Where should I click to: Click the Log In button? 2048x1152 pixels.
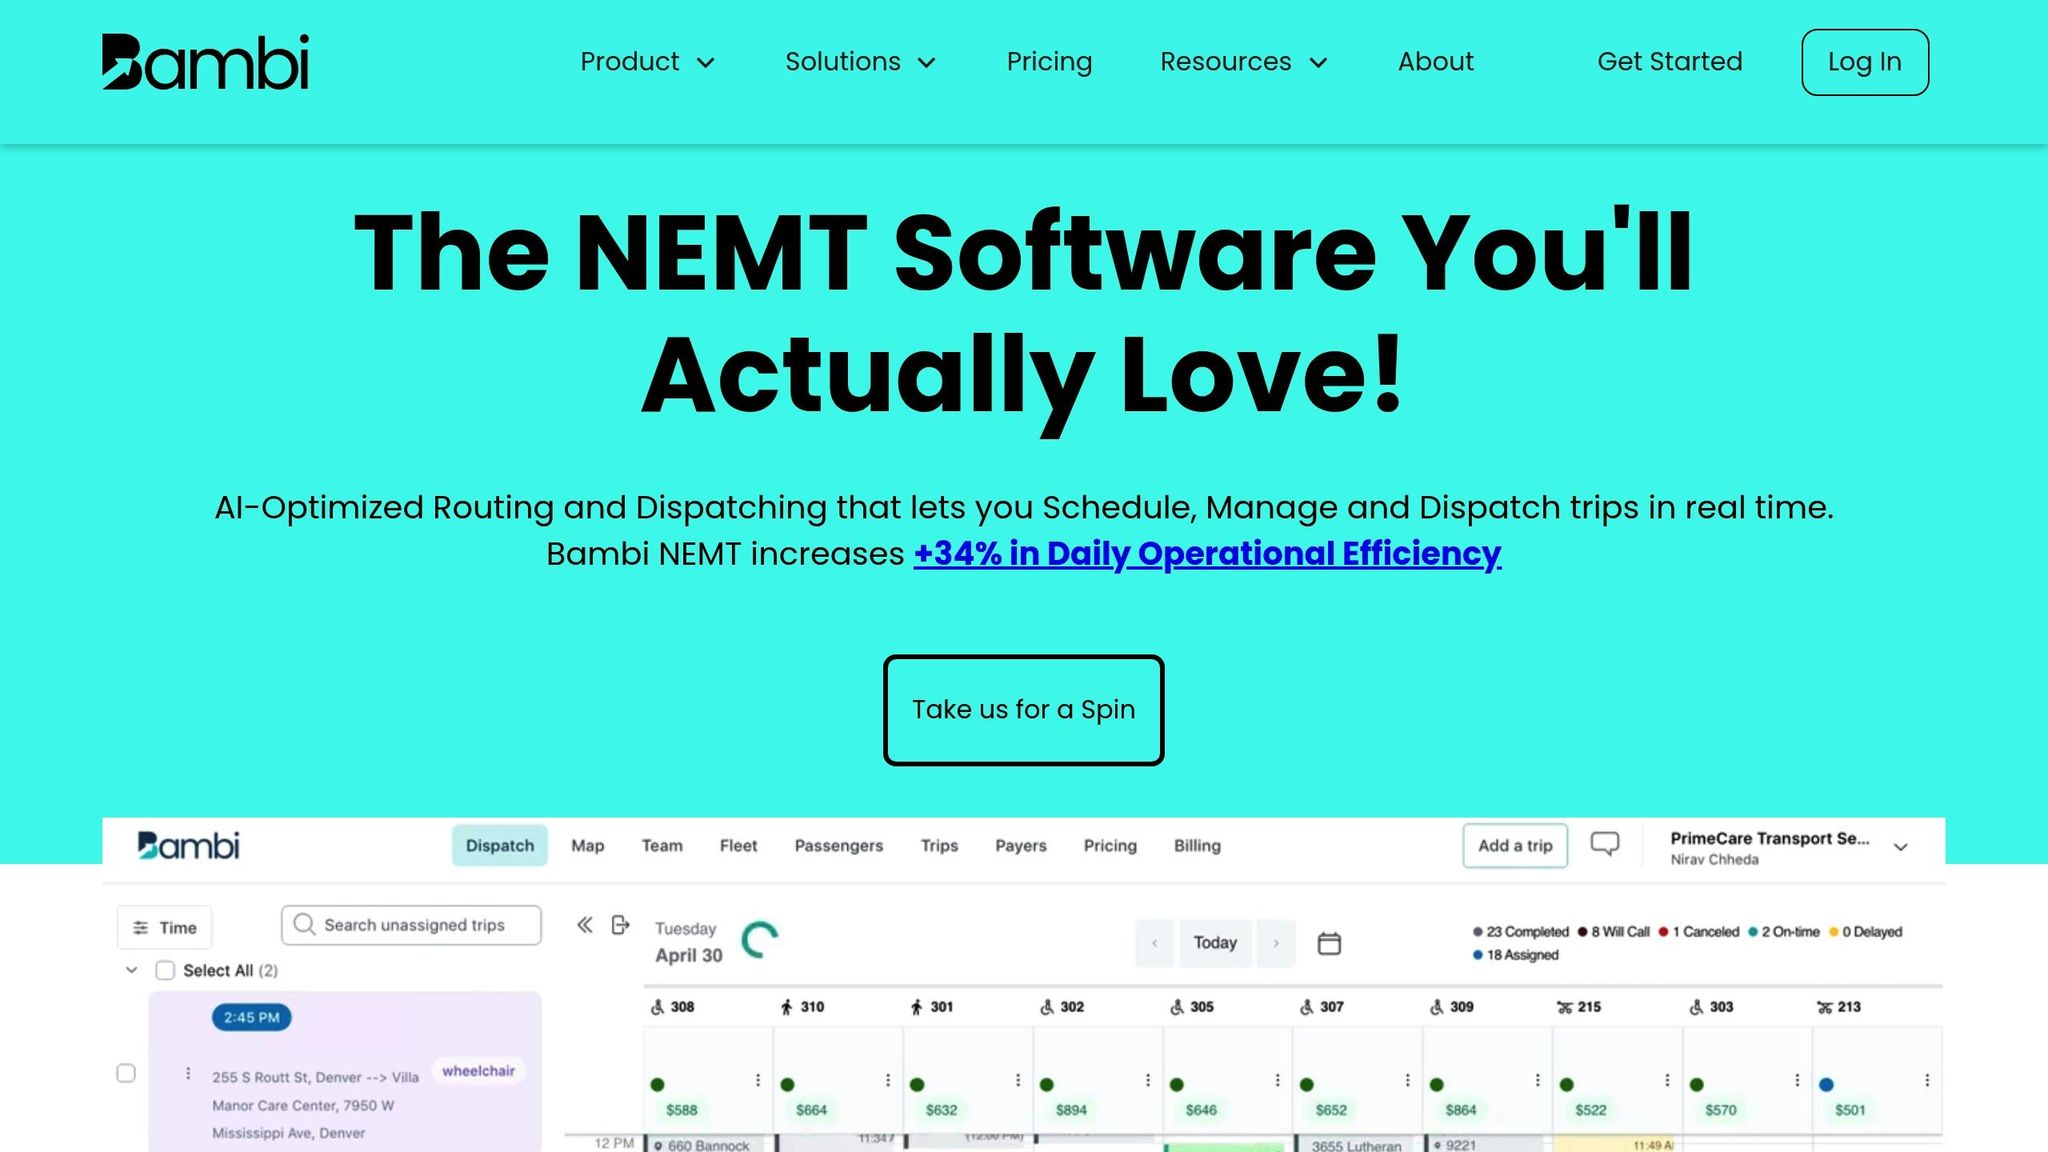point(1865,62)
